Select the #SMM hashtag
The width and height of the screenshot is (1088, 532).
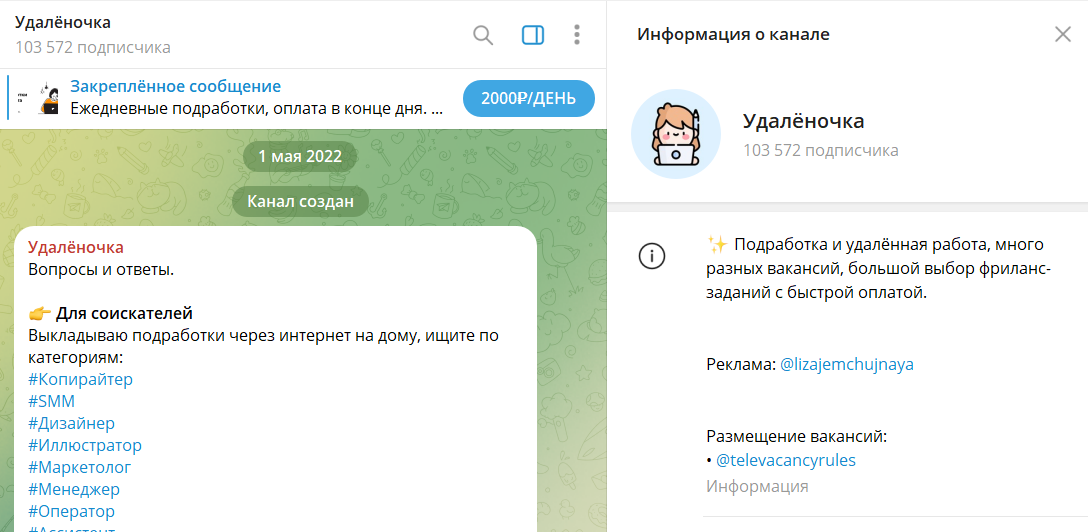[x=52, y=402]
